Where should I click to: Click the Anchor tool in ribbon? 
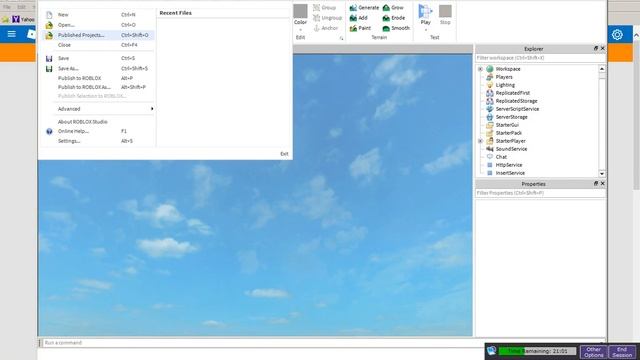pos(325,28)
